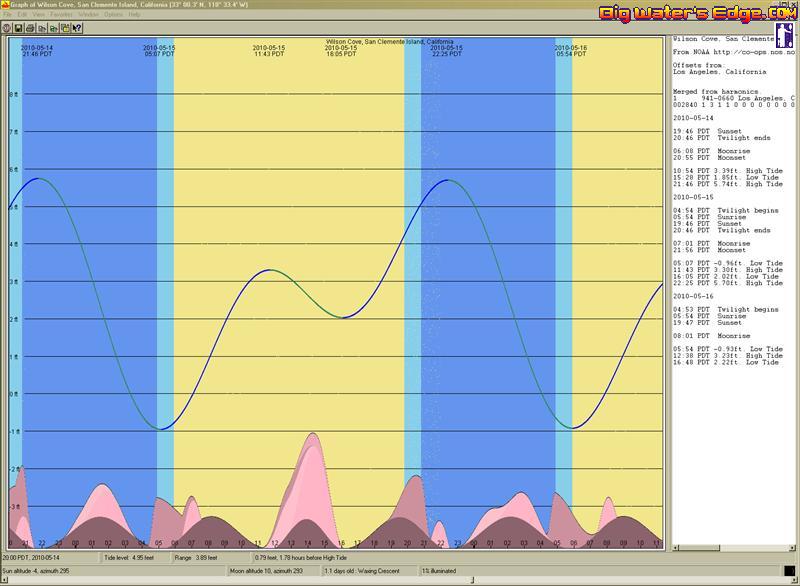Click the Big Water's Edge.com logo

point(697,14)
